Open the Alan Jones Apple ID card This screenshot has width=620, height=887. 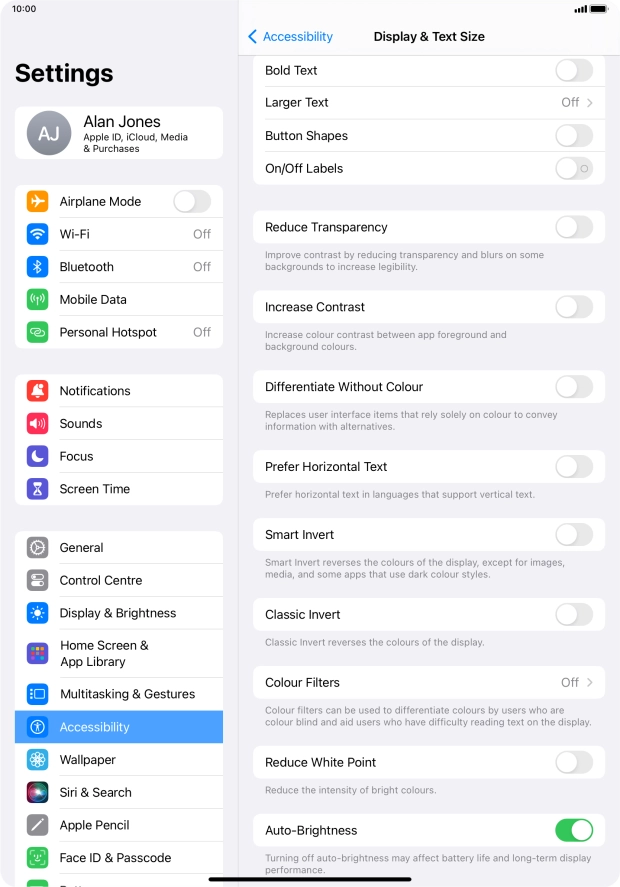click(x=119, y=134)
